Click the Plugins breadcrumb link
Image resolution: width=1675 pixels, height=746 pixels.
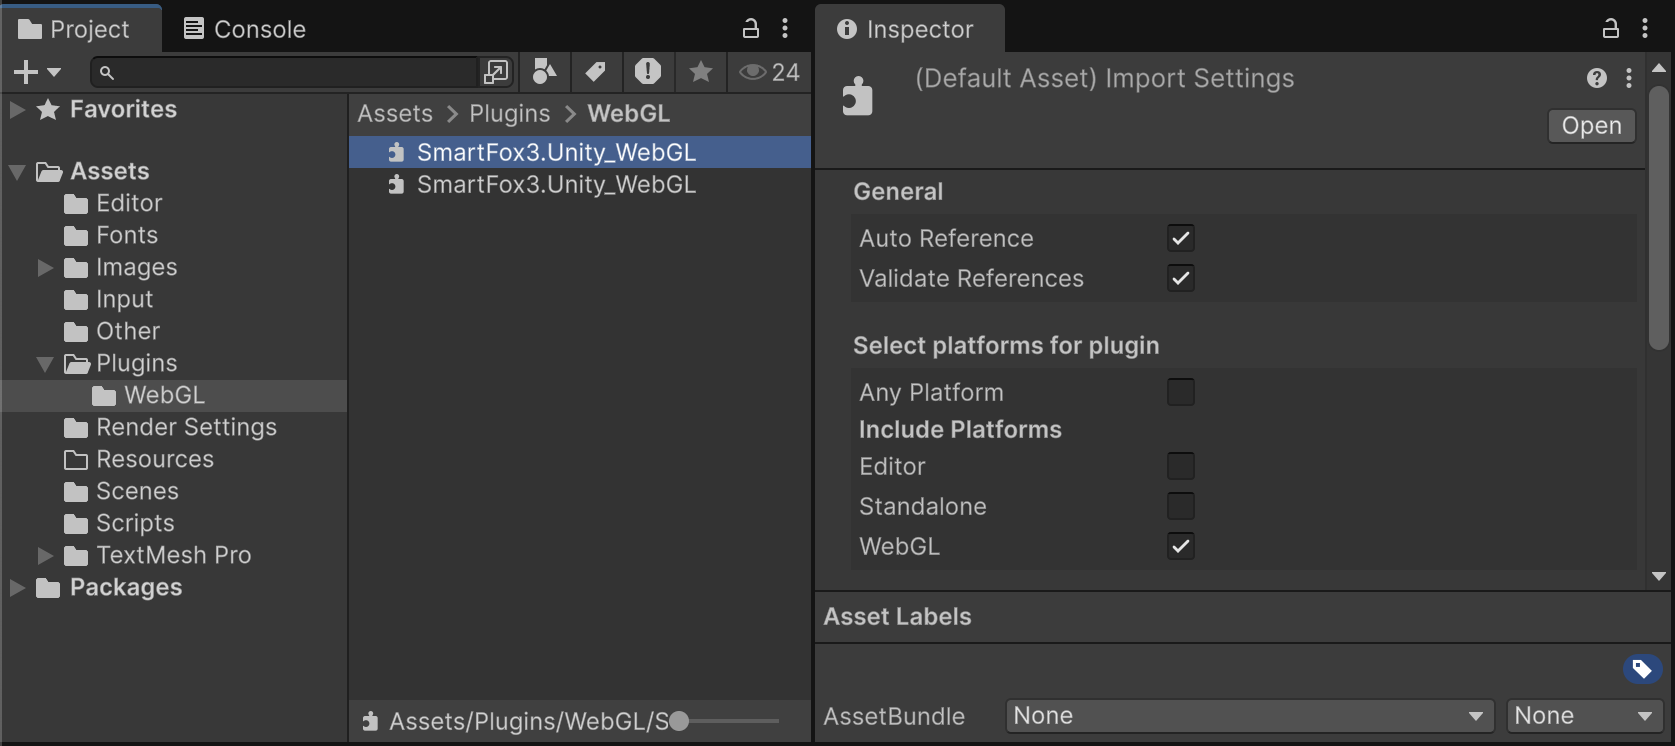pyautogui.click(x=510, y=114)
